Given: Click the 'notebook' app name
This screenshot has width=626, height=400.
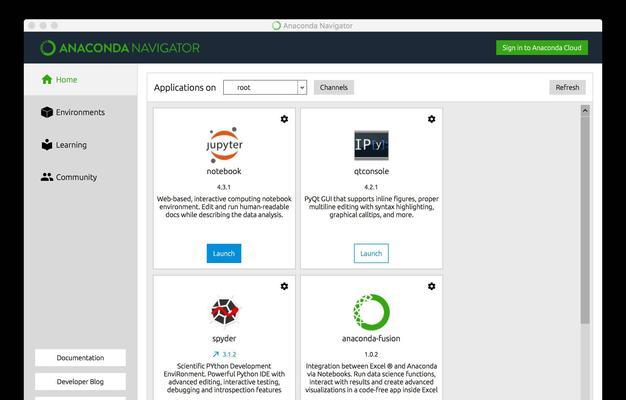Looking at the screenshot, I should point(224,171).
